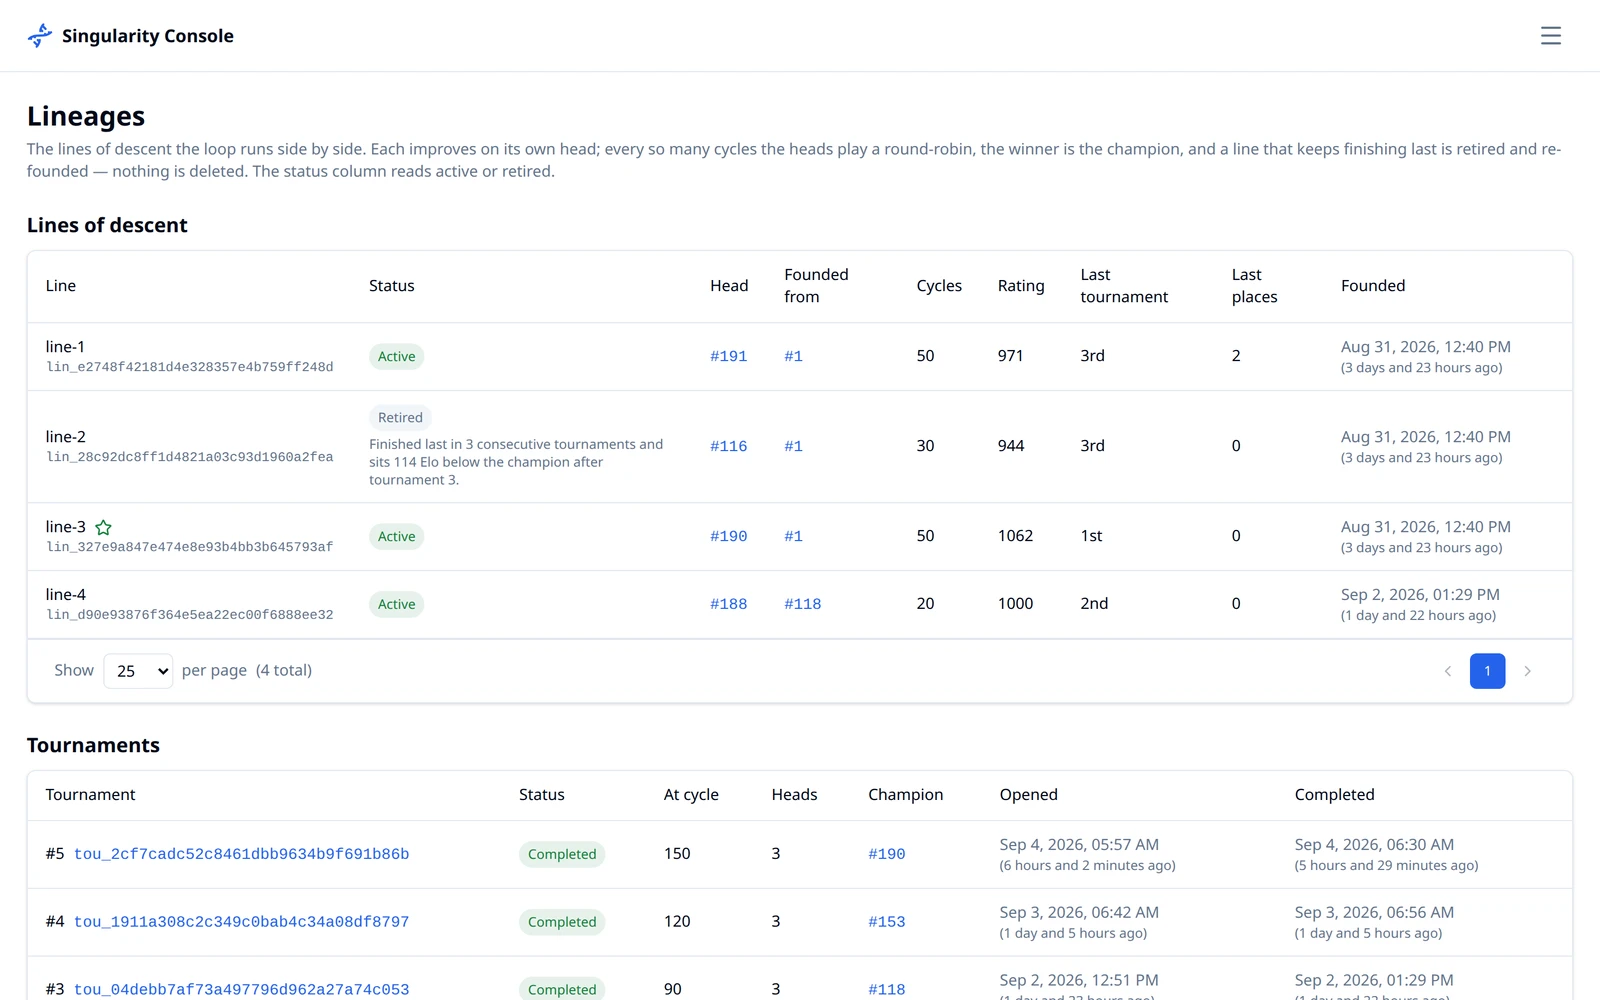The image size is (1600, 1000).
Task: Go to next page arrow
Action: [1527, 671]
